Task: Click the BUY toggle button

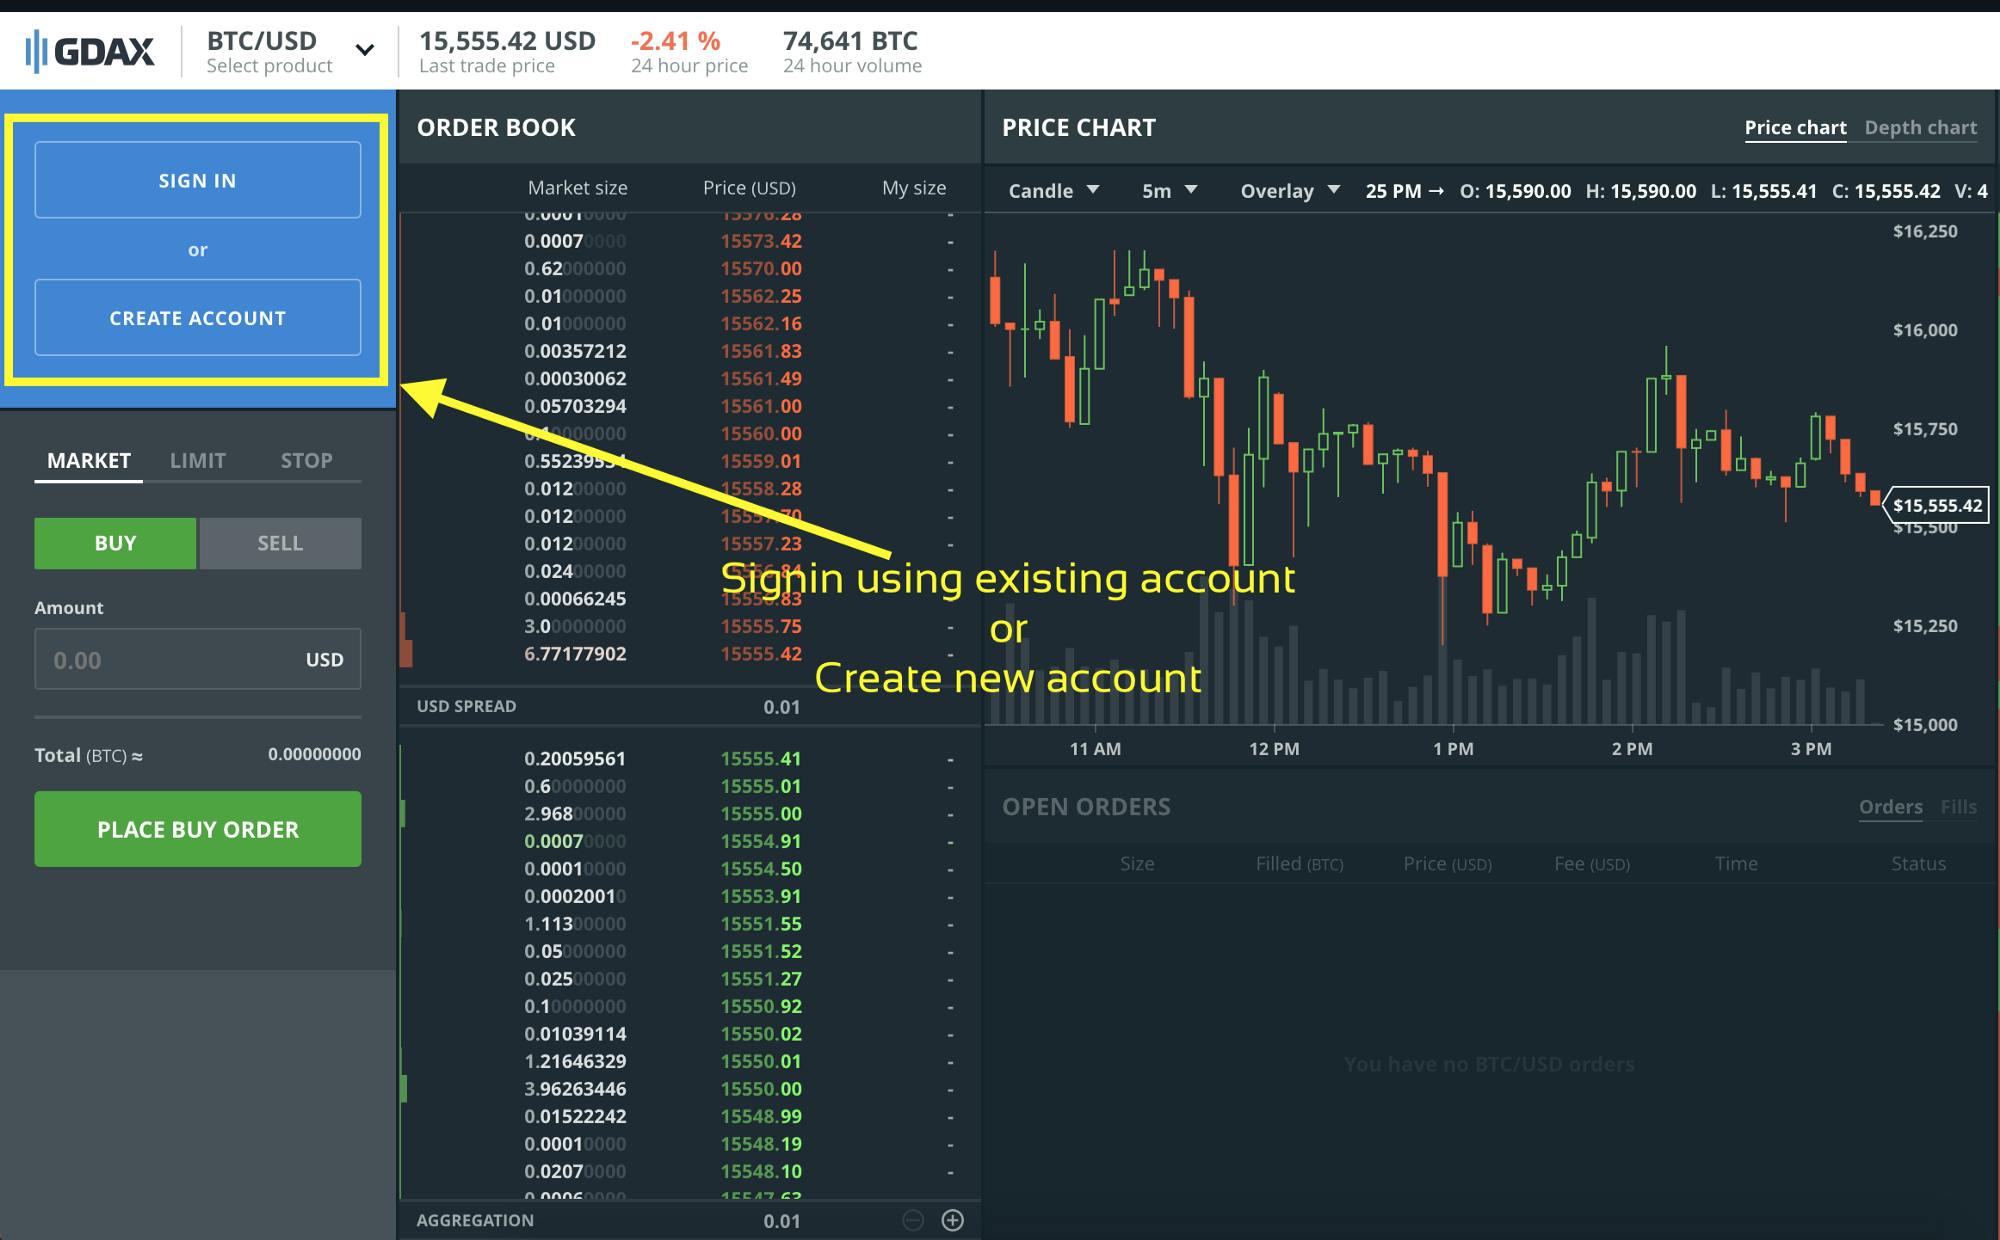Action: coord(113,543)
